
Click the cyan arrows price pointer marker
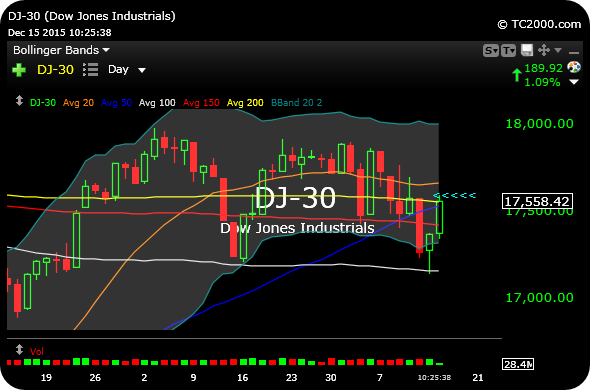pos(455,195)
